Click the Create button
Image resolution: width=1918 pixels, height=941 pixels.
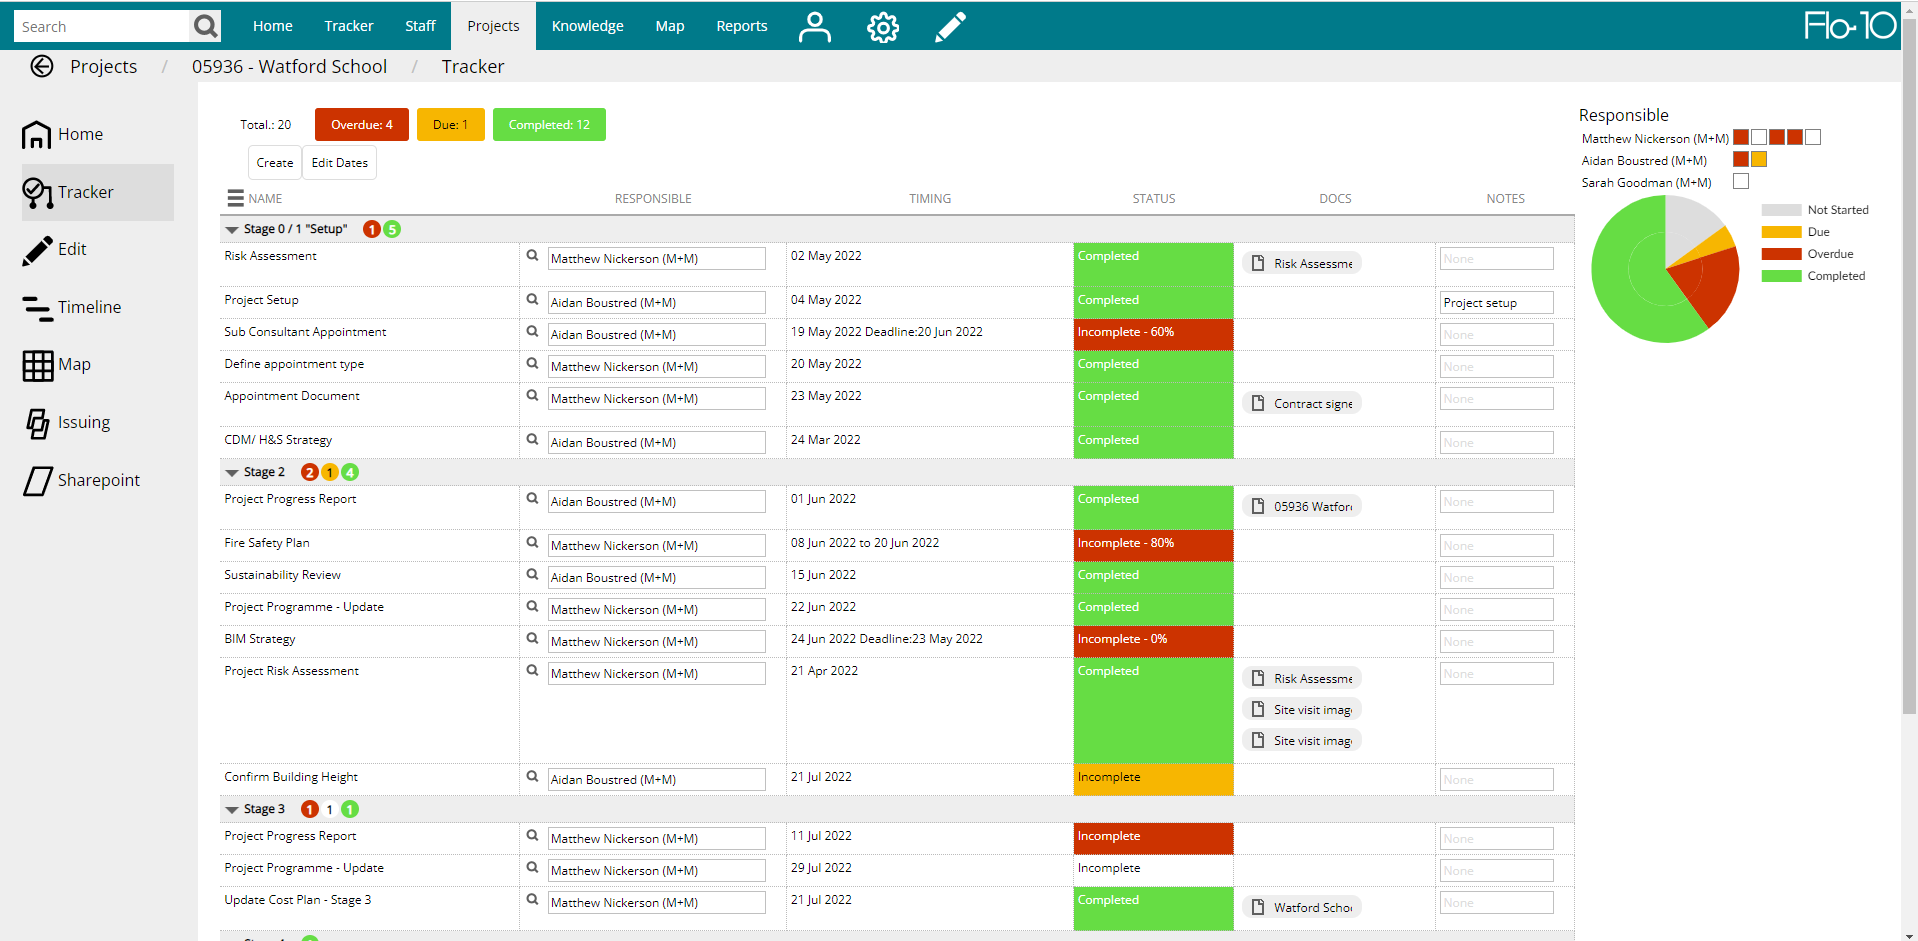tap(275, 163)
